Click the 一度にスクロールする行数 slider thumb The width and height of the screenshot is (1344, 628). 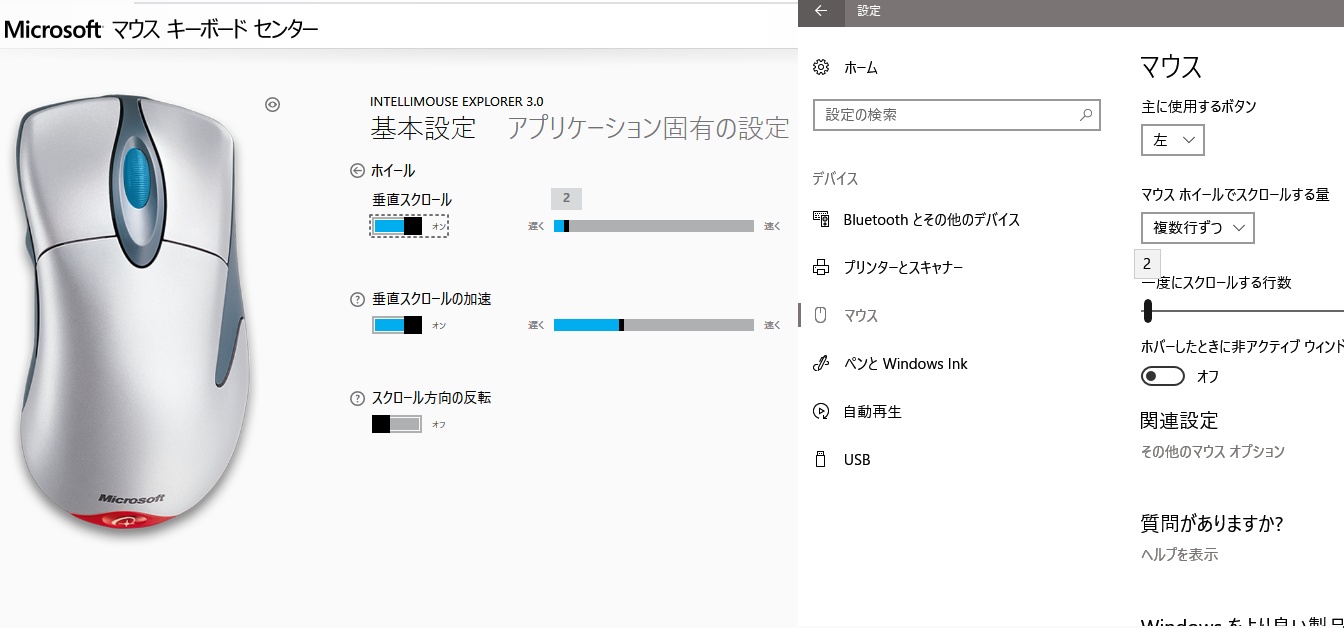click(x=1147, y=312)
